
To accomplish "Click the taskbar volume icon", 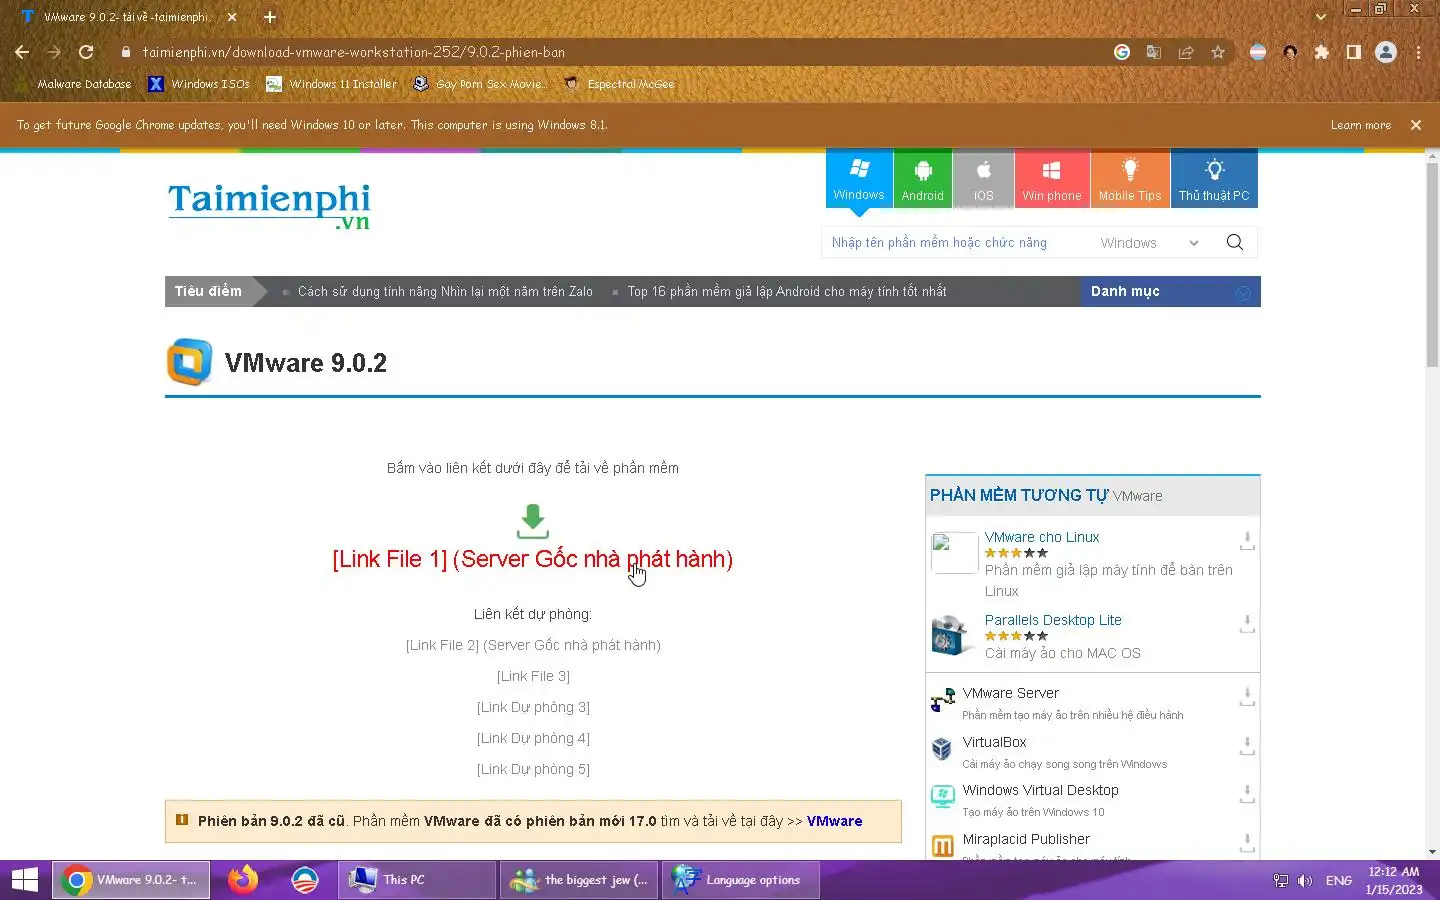I will pyautogui.click(x=1305, y=880).
